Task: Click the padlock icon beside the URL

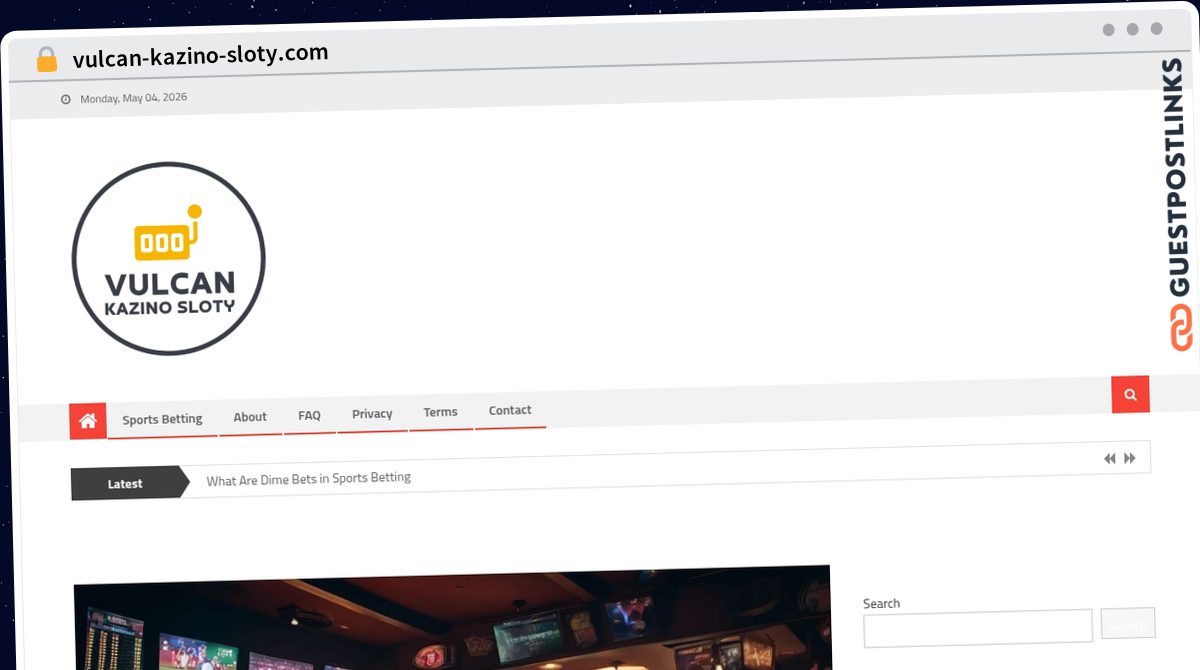Action: [47, 60]
